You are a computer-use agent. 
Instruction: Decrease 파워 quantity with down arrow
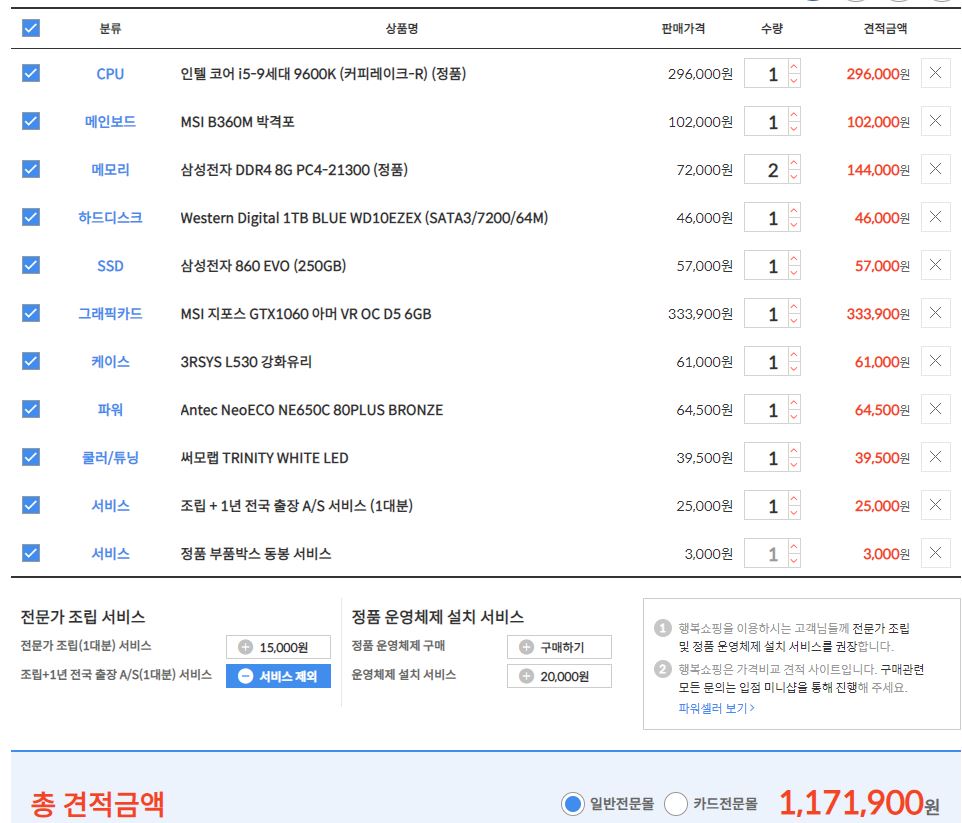point(794,416)
